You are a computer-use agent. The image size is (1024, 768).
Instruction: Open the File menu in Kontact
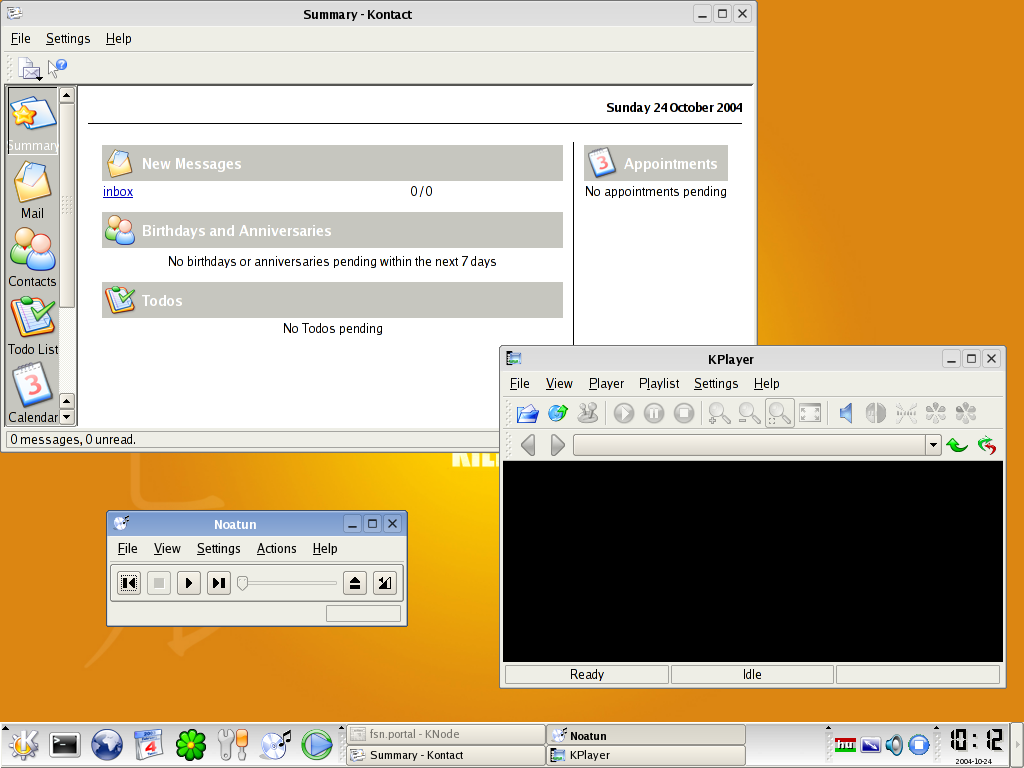click(x=21, y=39)
